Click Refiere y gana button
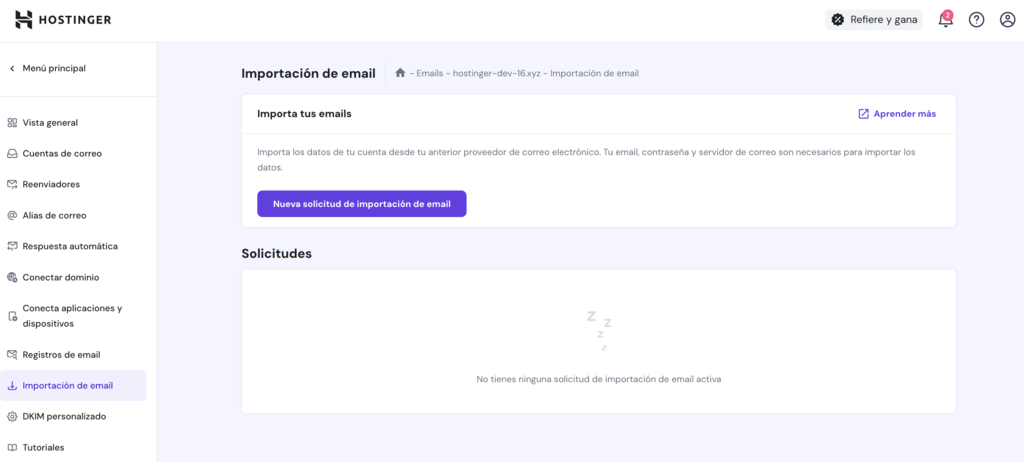1024x462 pixels. (874, 20)
